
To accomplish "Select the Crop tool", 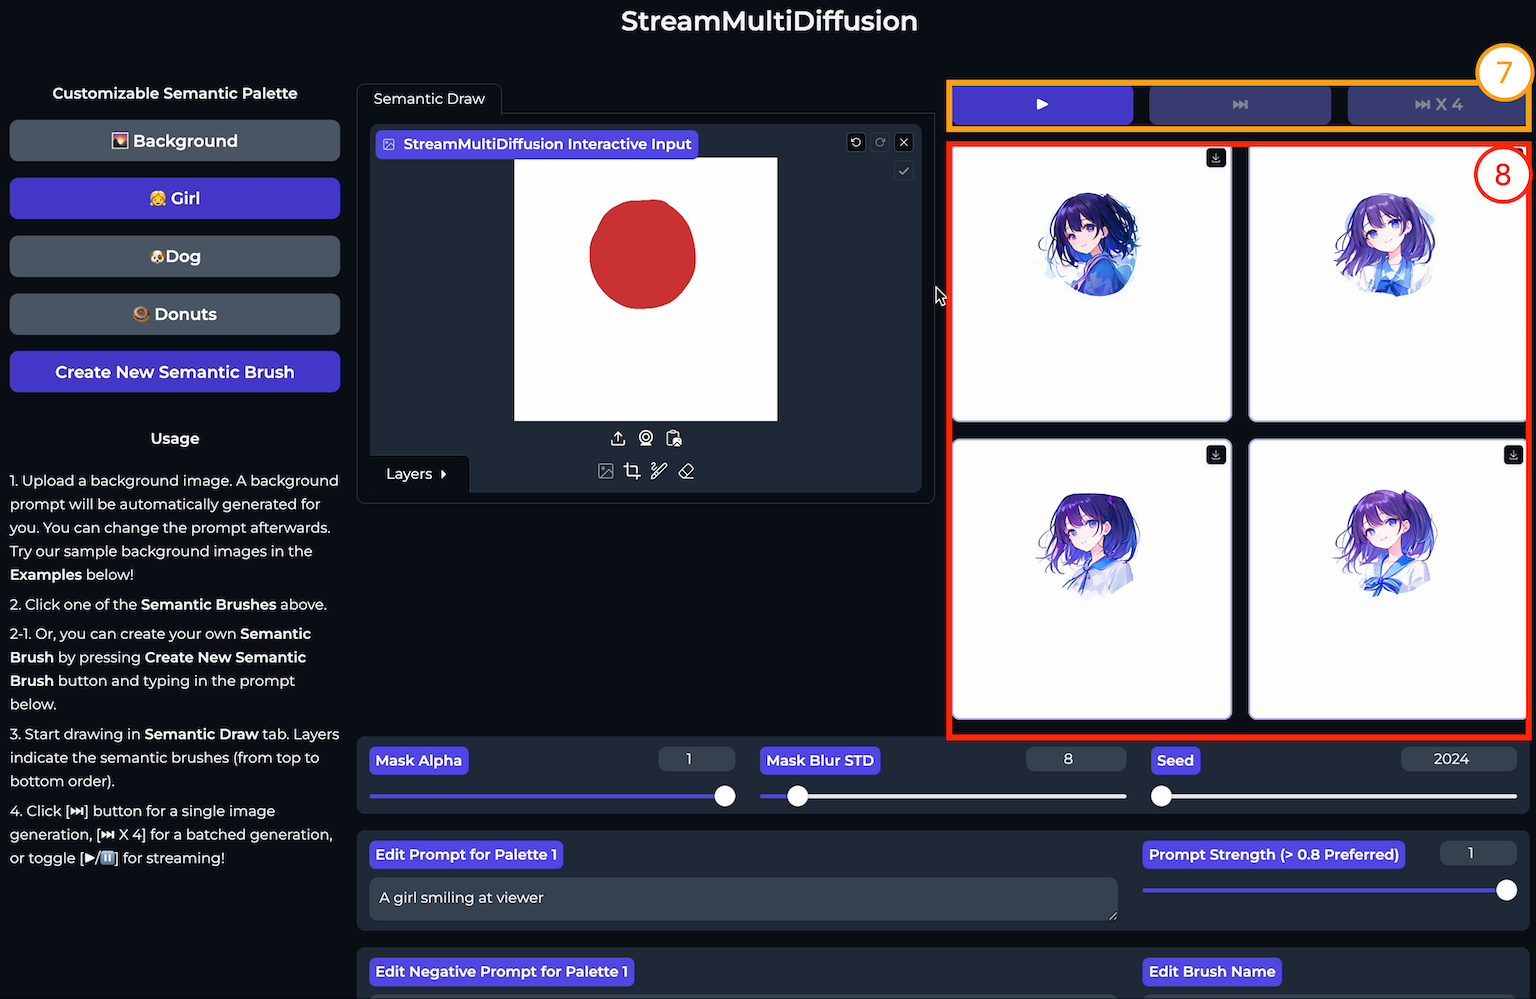I will [632, 471].
